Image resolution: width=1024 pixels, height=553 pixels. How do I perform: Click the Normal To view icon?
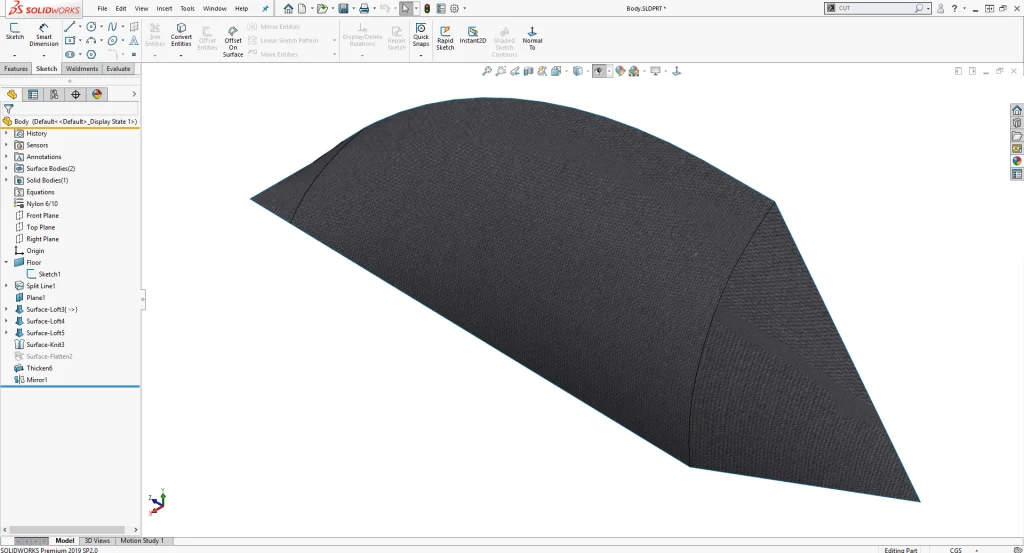(532, 38)
